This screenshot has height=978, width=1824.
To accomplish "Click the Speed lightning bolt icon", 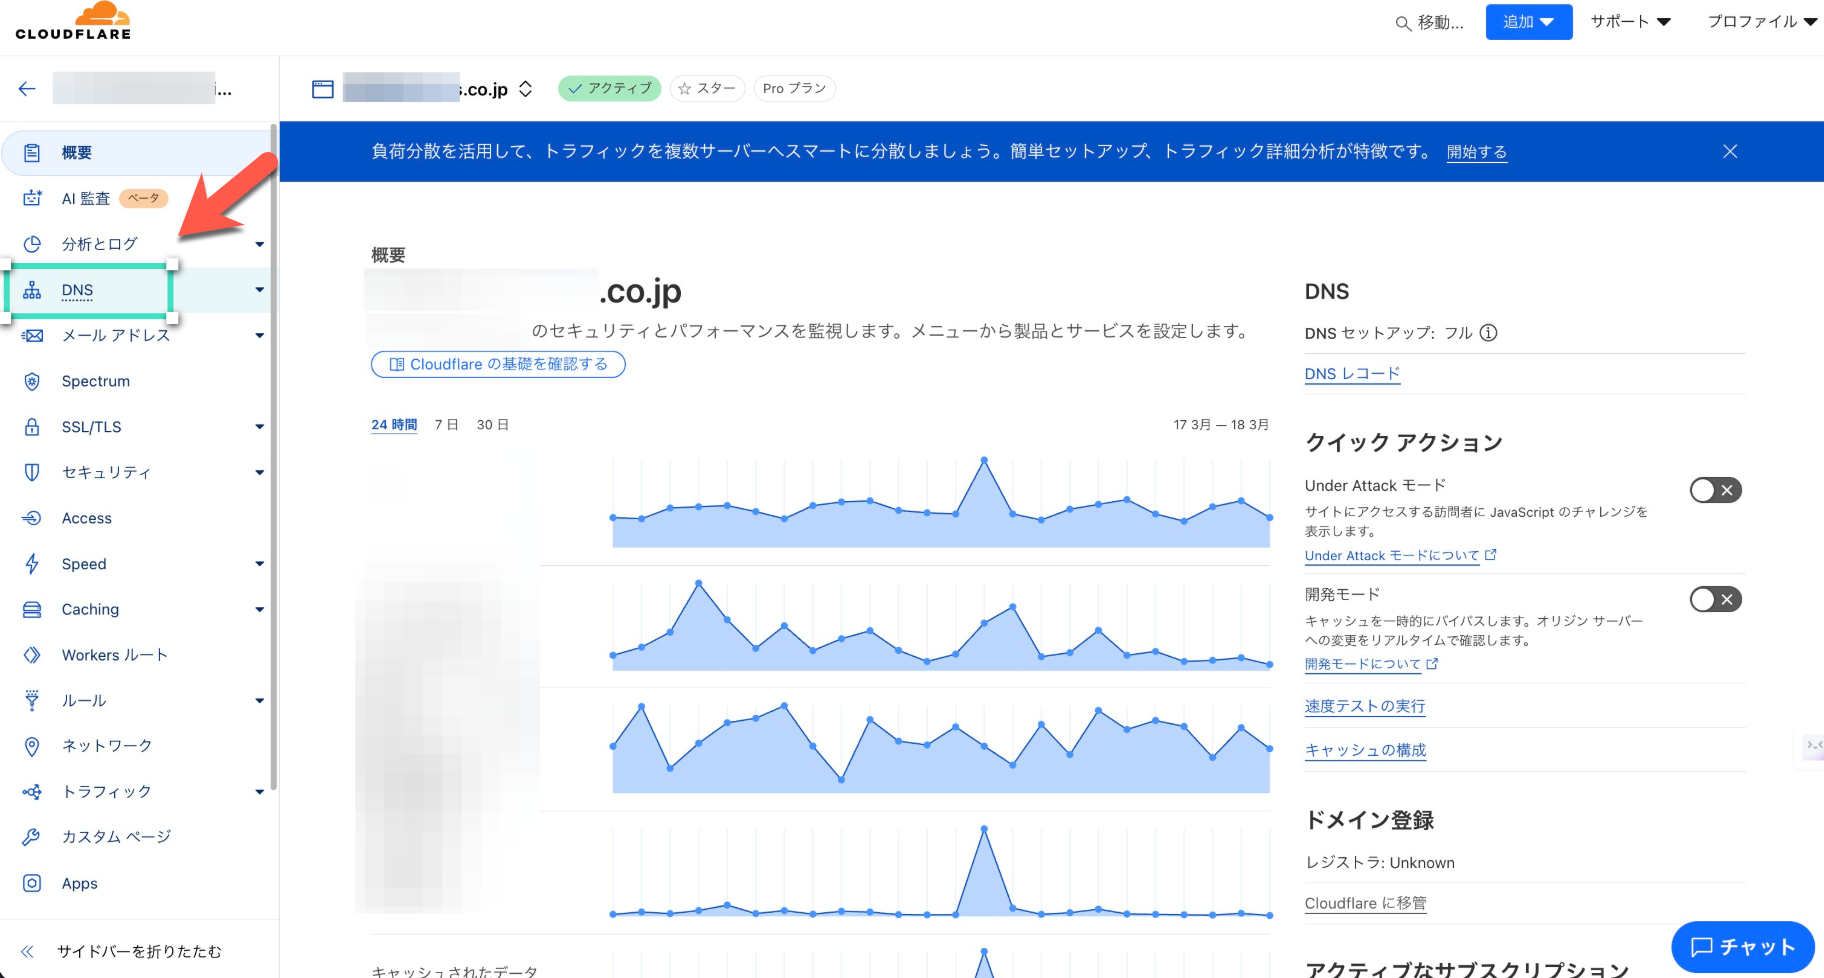I will click(x=32, y=564).
